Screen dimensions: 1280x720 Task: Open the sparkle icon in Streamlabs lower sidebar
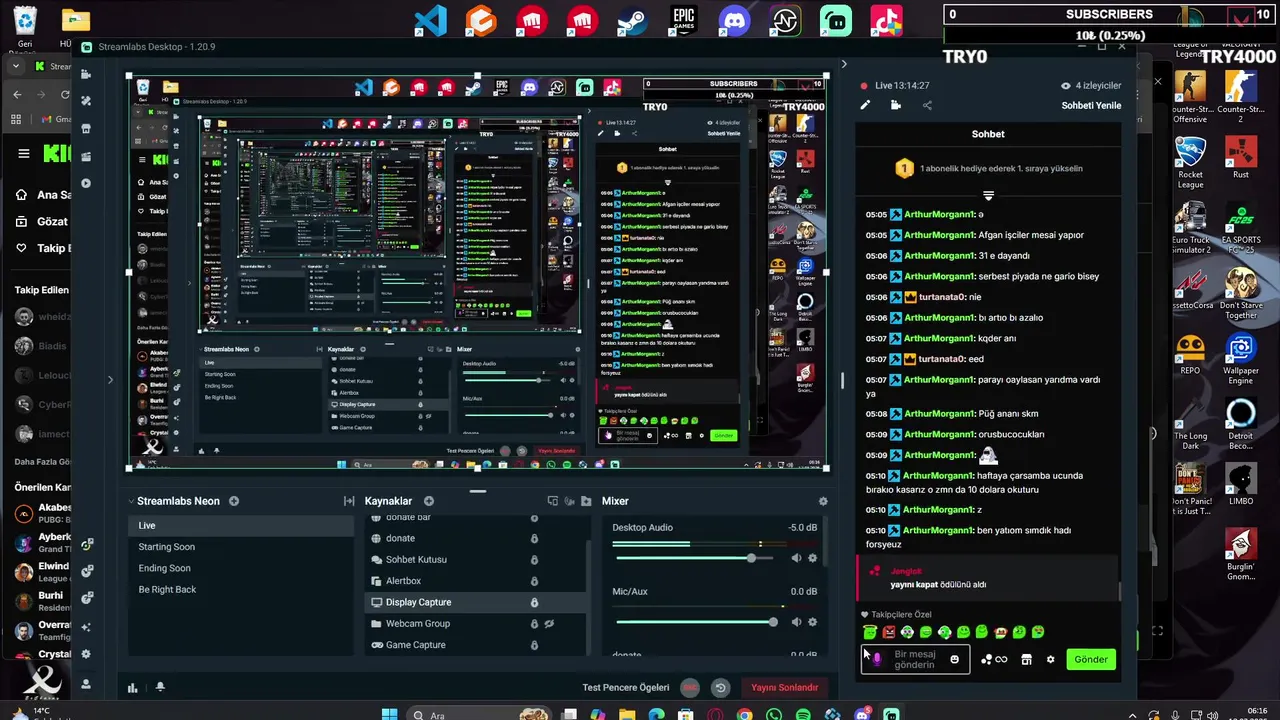[87, 627]
